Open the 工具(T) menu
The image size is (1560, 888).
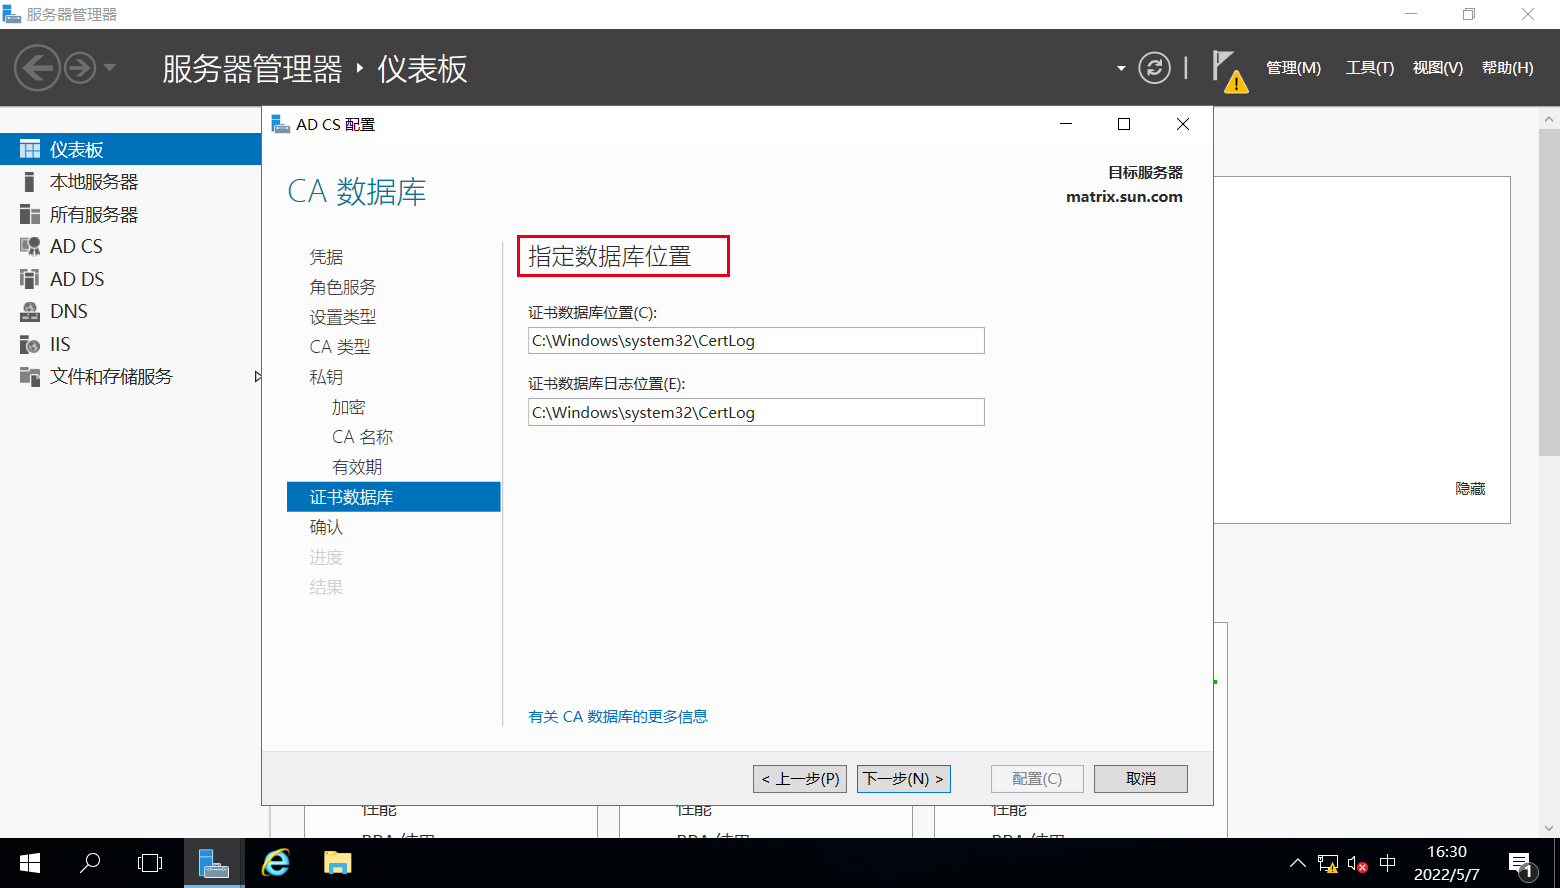tap(1369, 68)
